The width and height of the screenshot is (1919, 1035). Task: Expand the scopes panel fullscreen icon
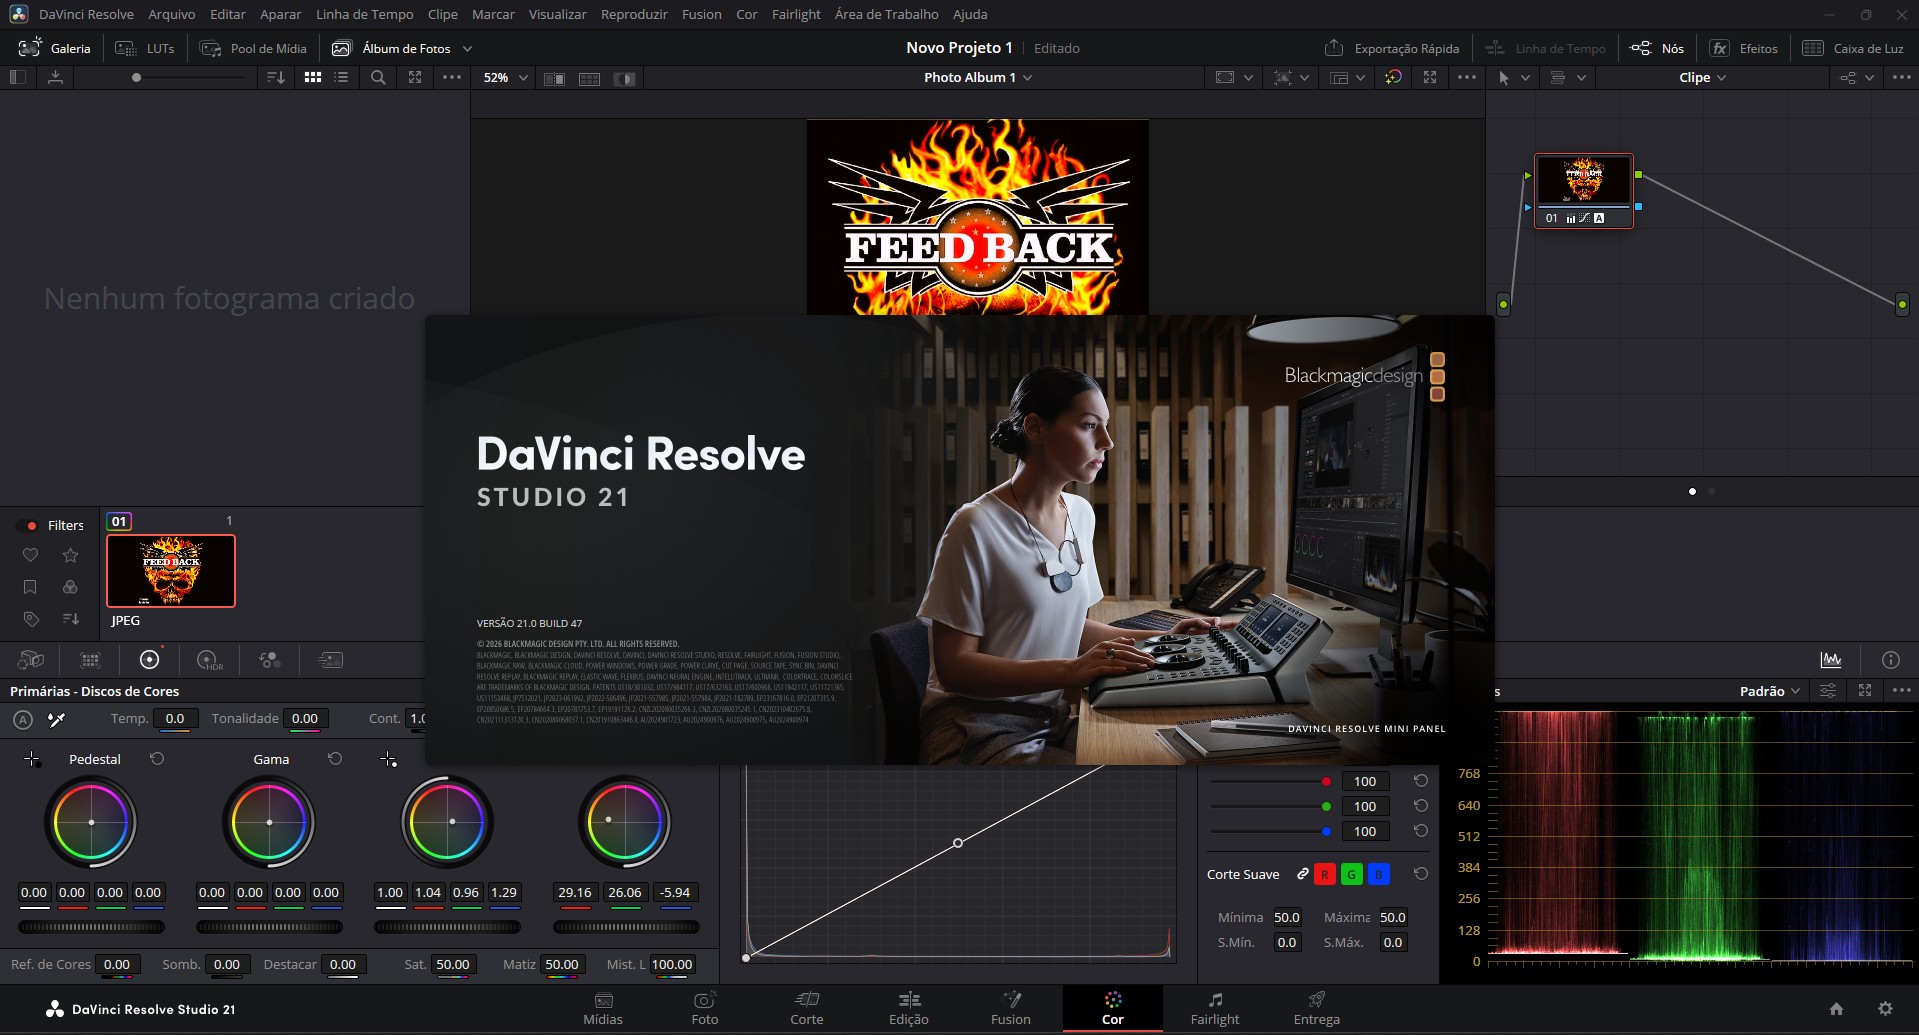(x=1865, y=691)
